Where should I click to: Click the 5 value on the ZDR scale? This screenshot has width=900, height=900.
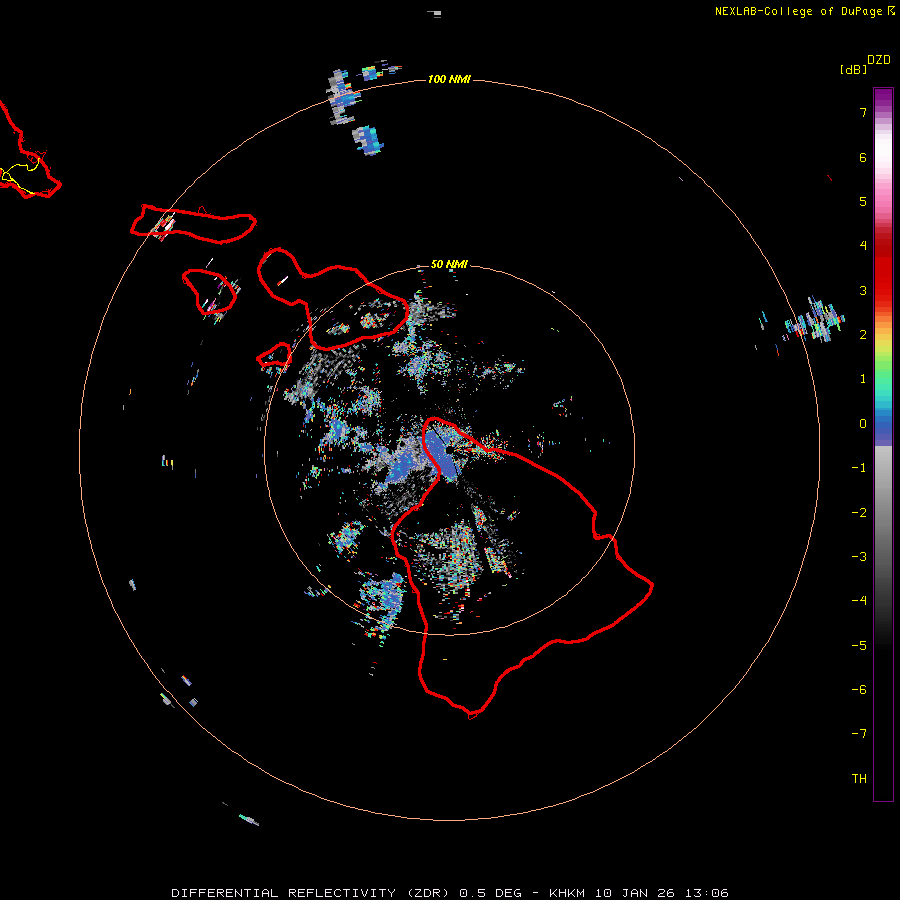(x=863, y=201)
